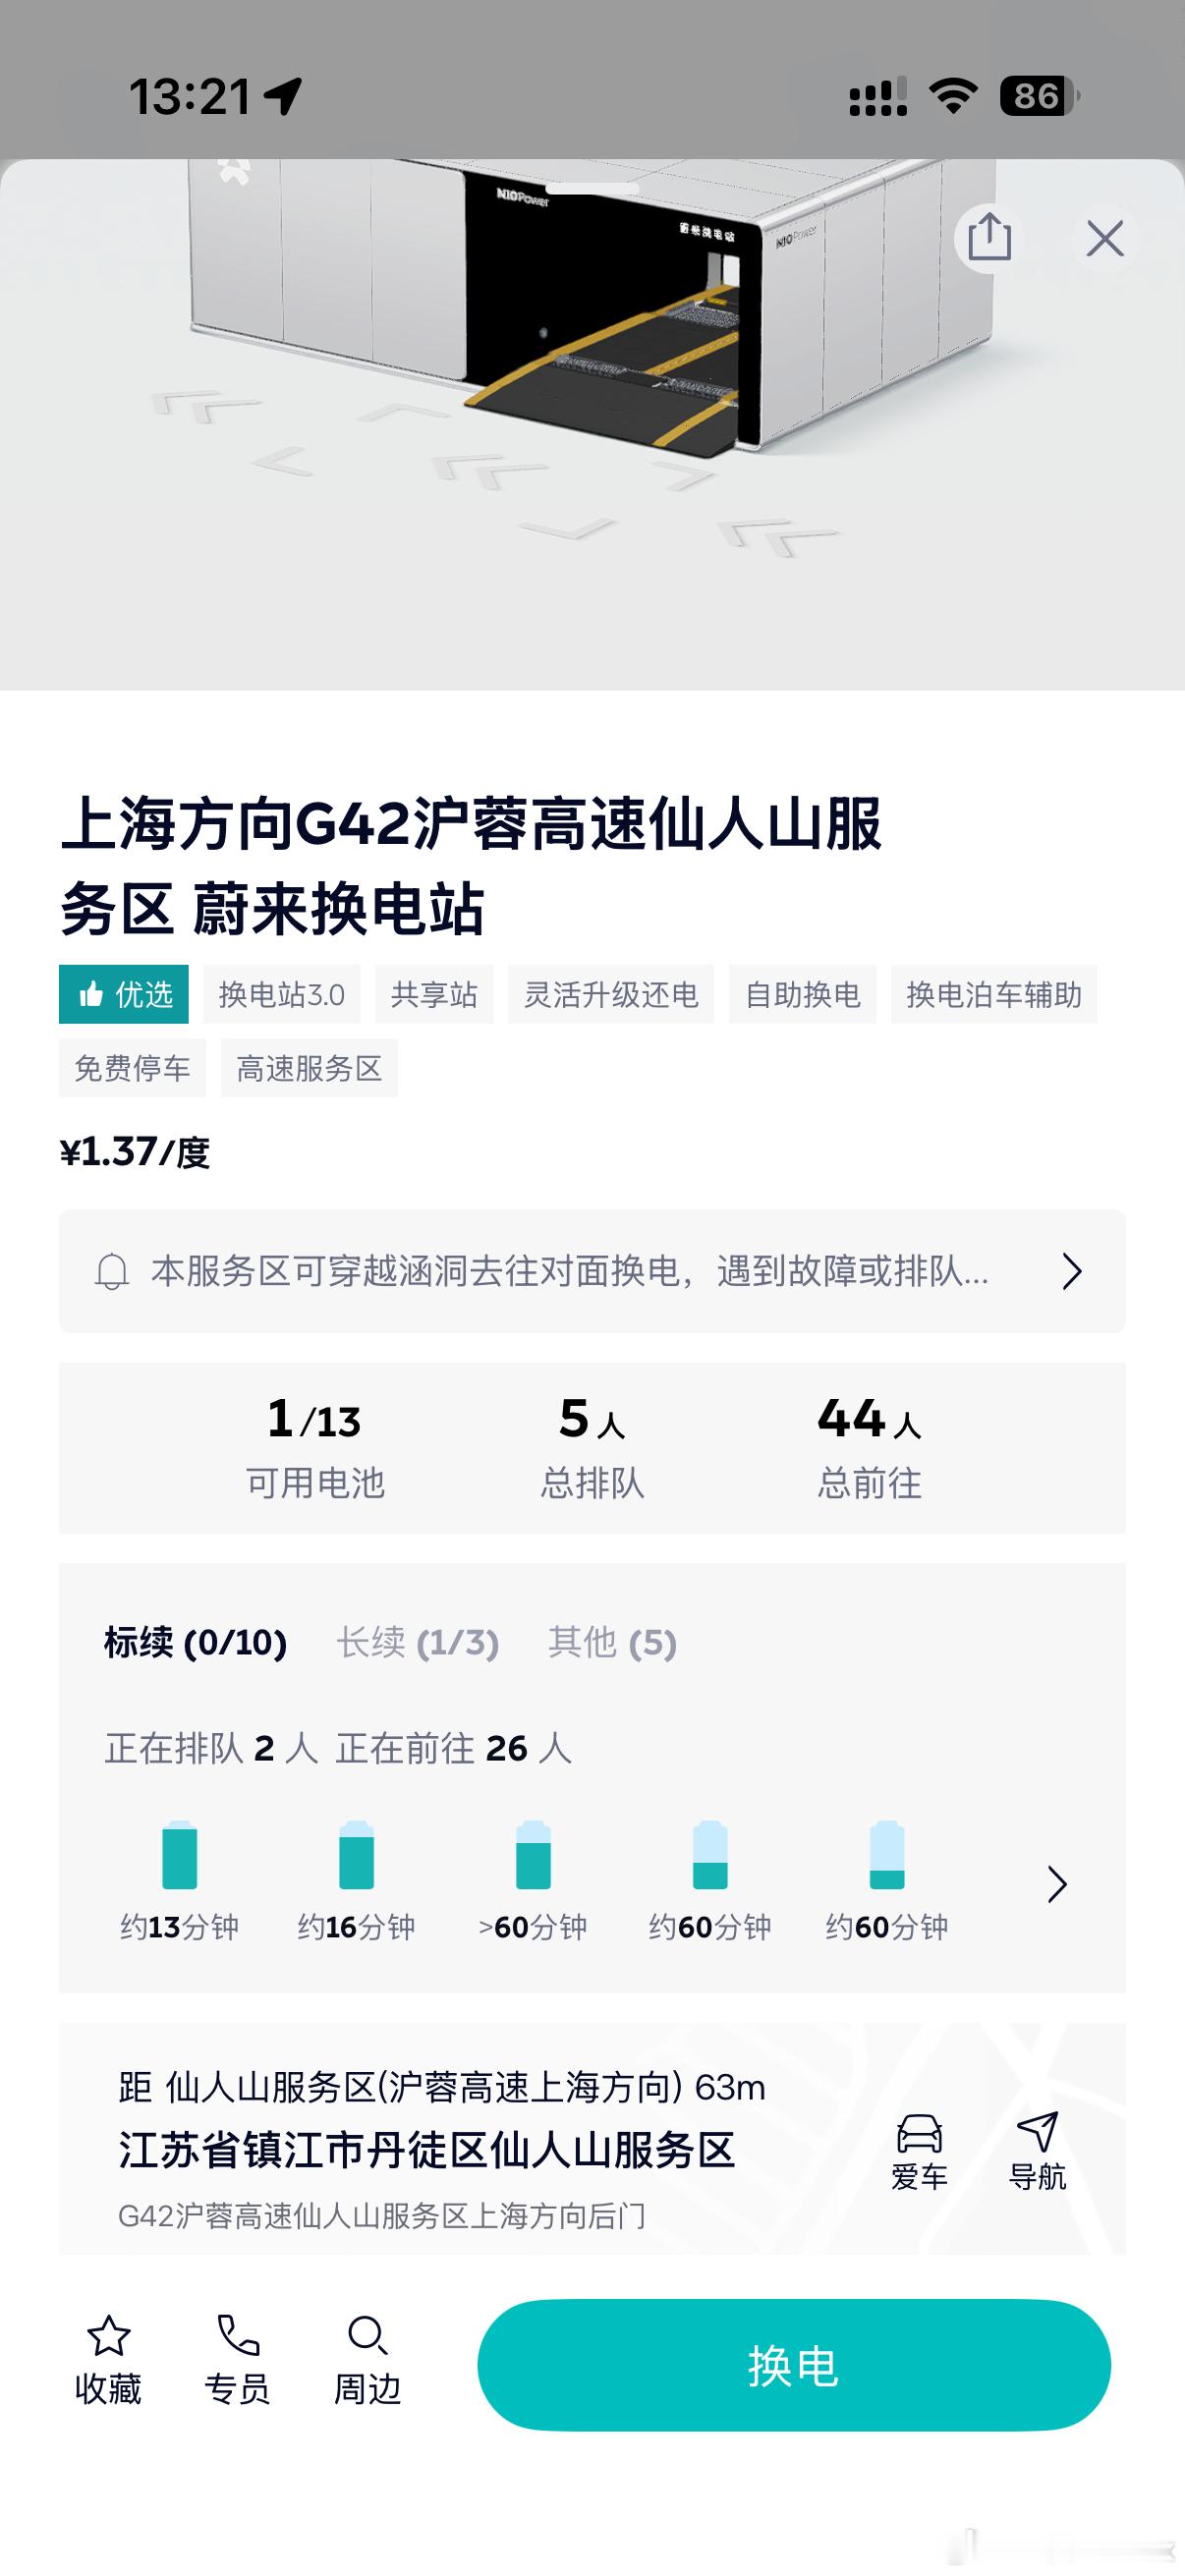This screenshot has height=2576, width=1185.
Task: Tap the 换电站3.0 tag
Action: coord(283,994)
